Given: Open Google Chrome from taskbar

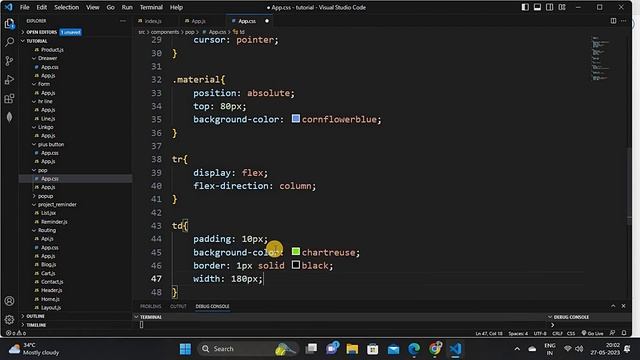Looking at the screenshot, I should tap(435, 349).
